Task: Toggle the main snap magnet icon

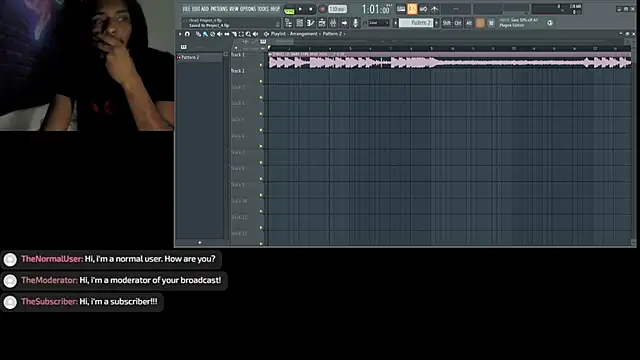Action: [364, 23]
